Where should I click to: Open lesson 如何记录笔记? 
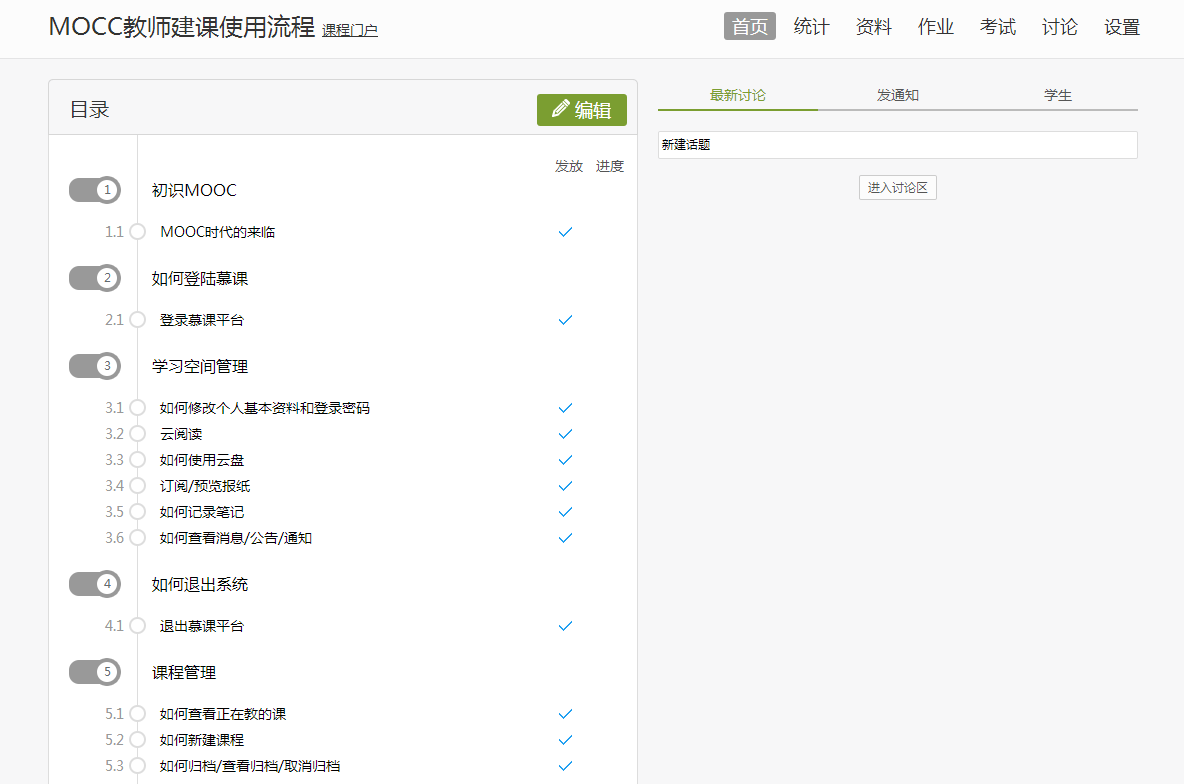pyautogui.click(x=202, y=512)
